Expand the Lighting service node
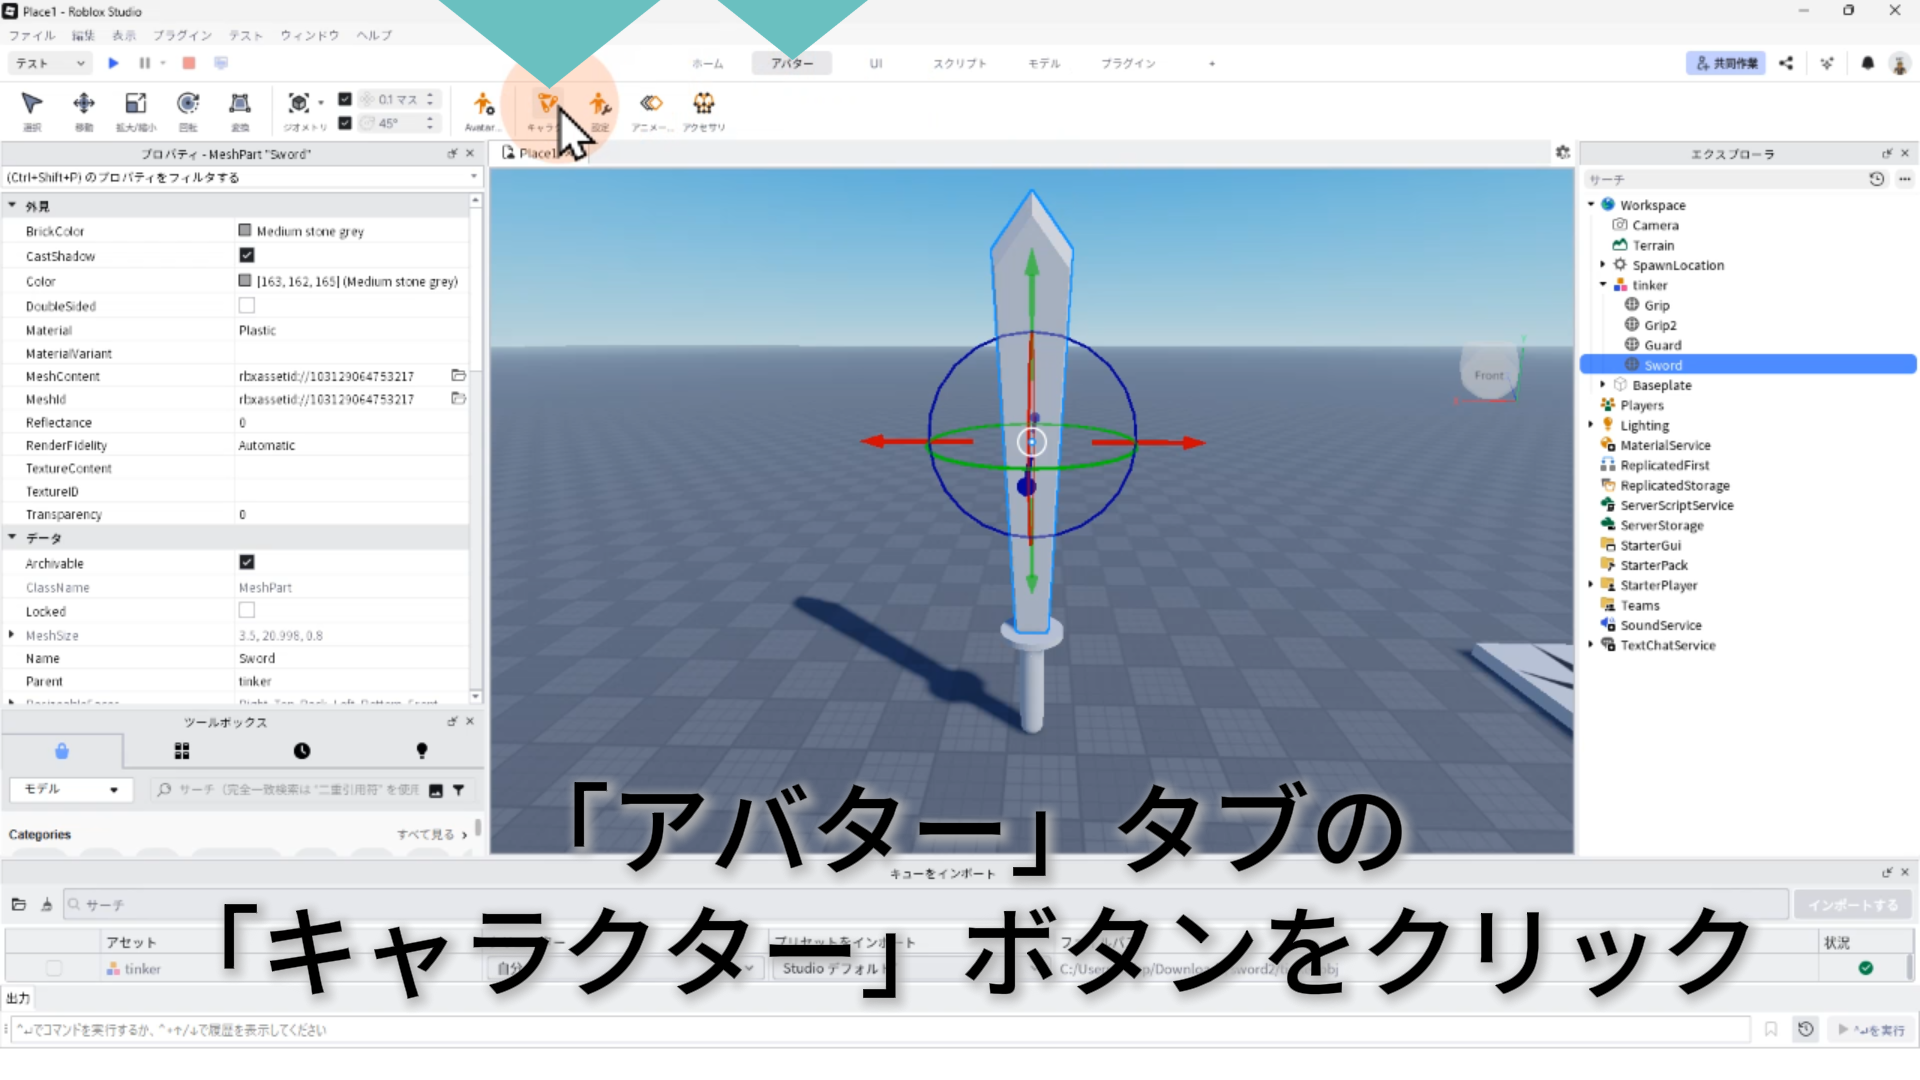 click(1591, 425)
